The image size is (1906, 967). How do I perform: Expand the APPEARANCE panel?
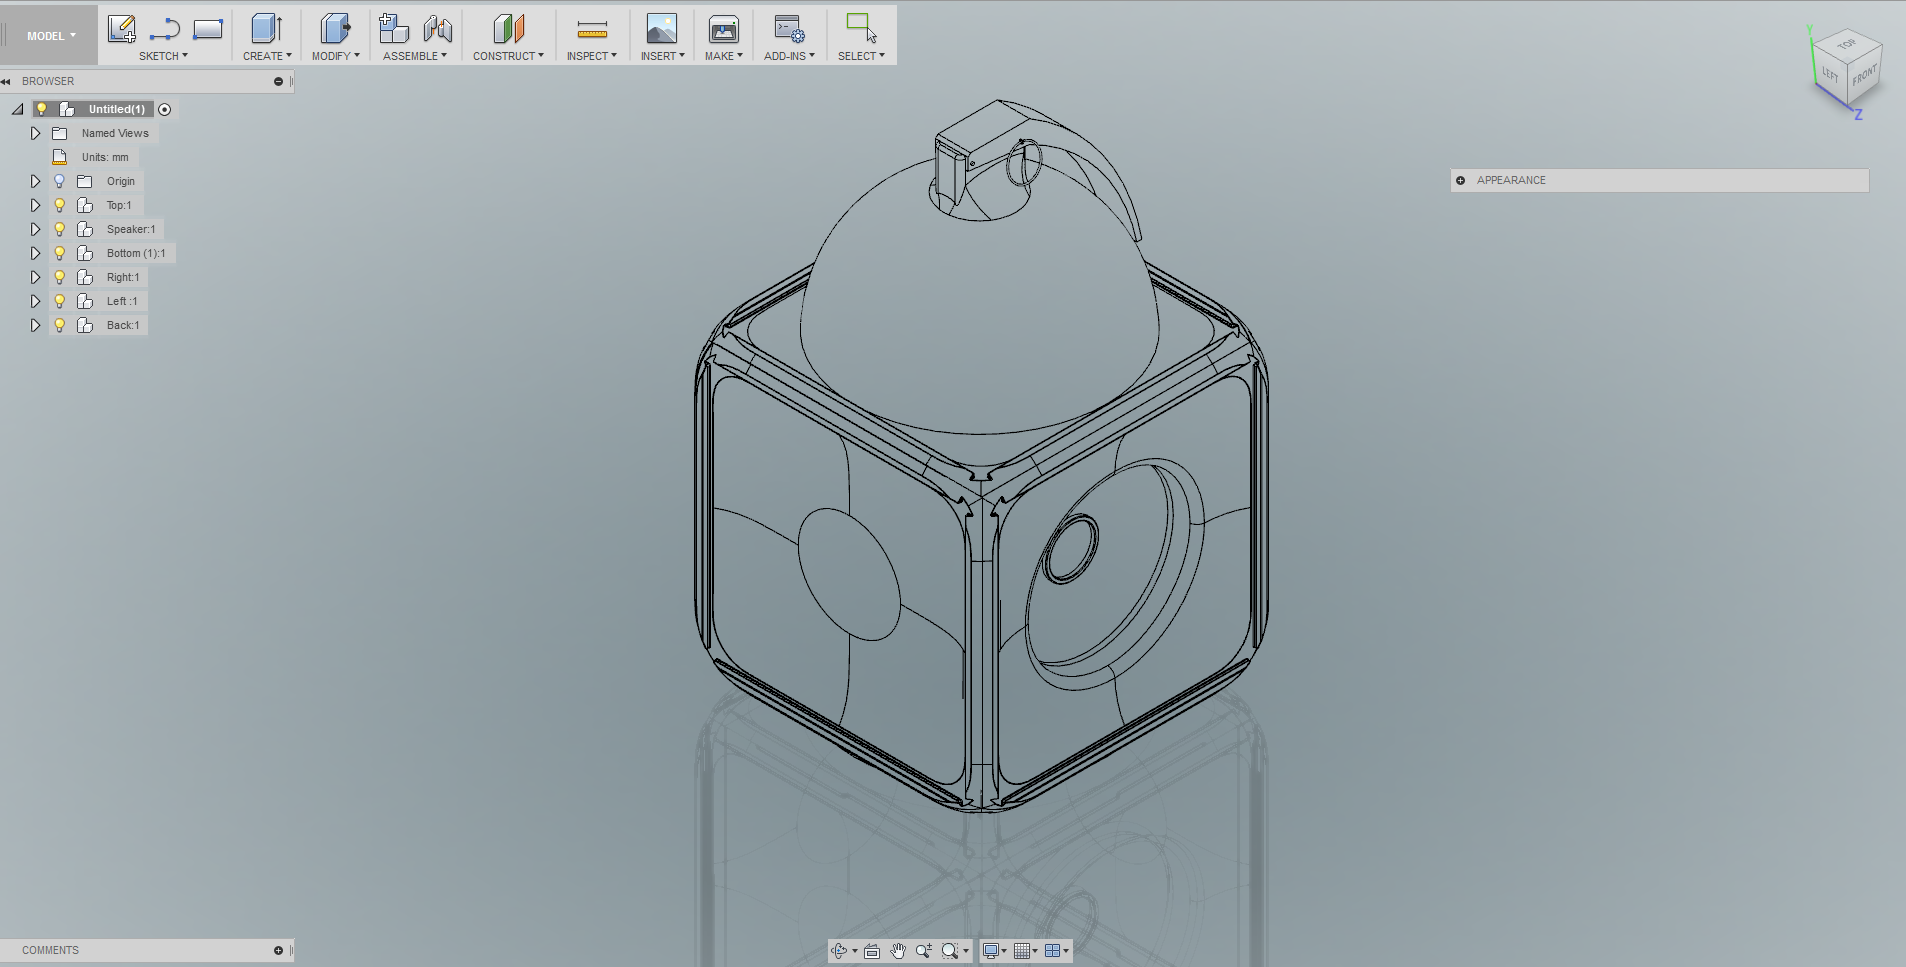(x=1461, y=181)
